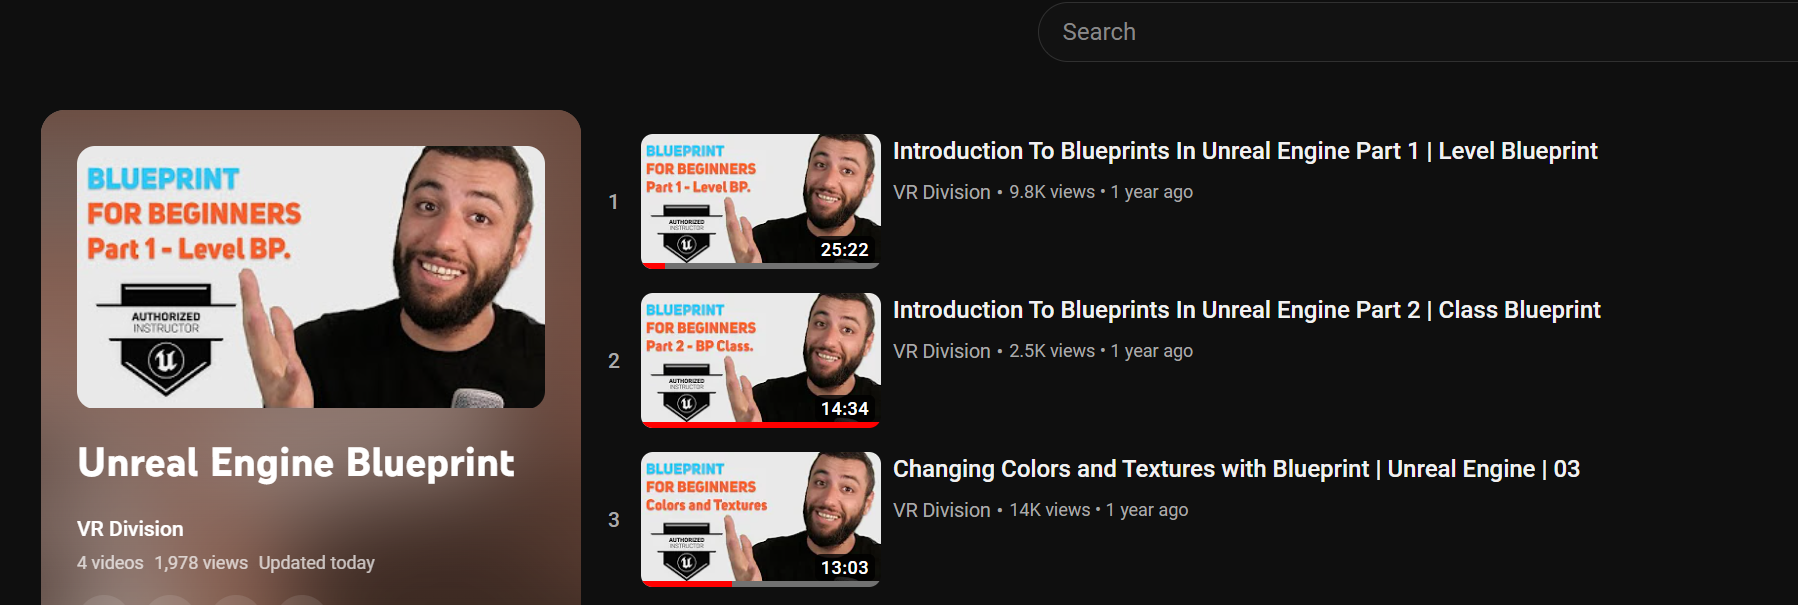Open Introduction To Blueprints Part 1 Level Blueprint title
1798x605 pixels.
[1245, 151]
